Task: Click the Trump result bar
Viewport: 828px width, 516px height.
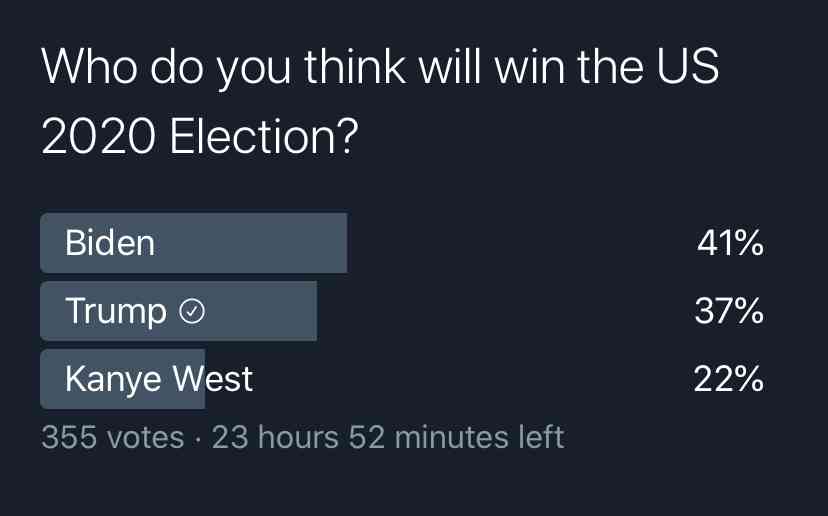Action: pos(178,311)
